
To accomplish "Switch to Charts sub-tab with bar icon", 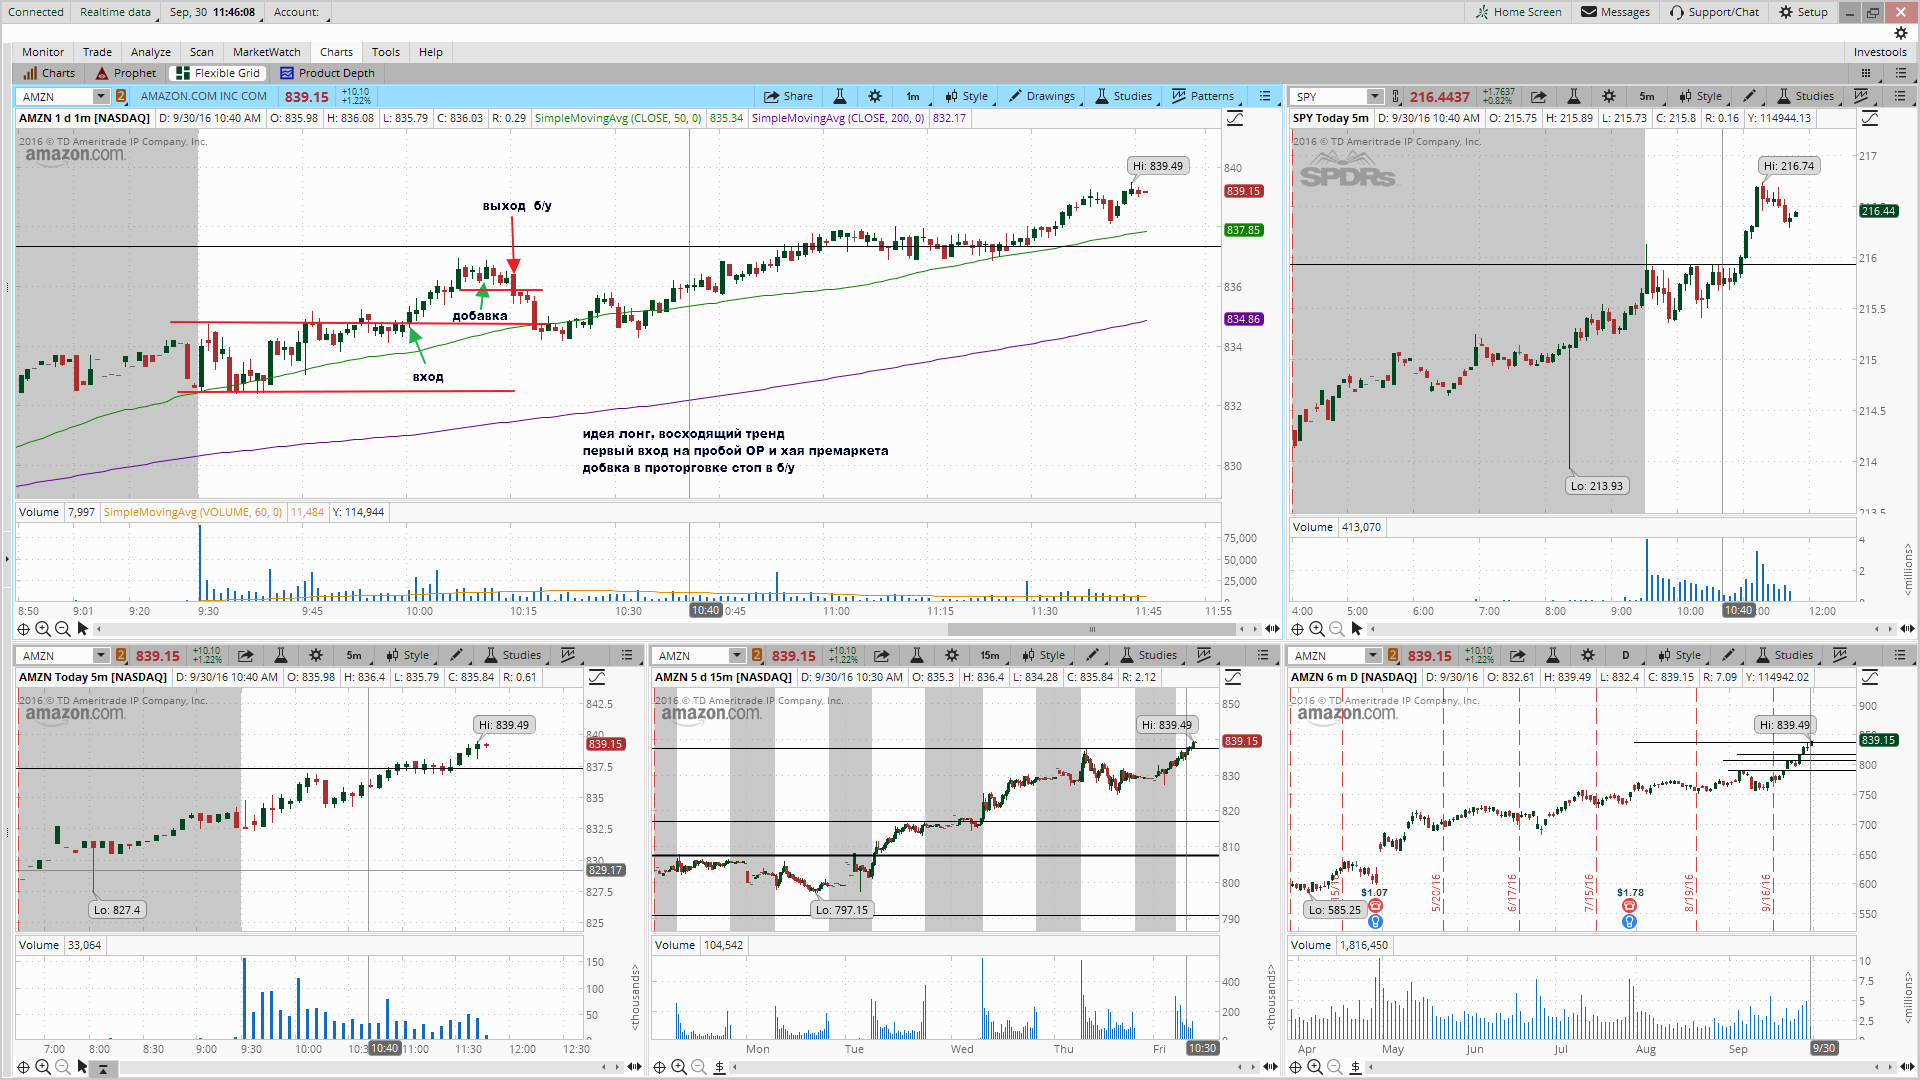I will pos(50,73).
